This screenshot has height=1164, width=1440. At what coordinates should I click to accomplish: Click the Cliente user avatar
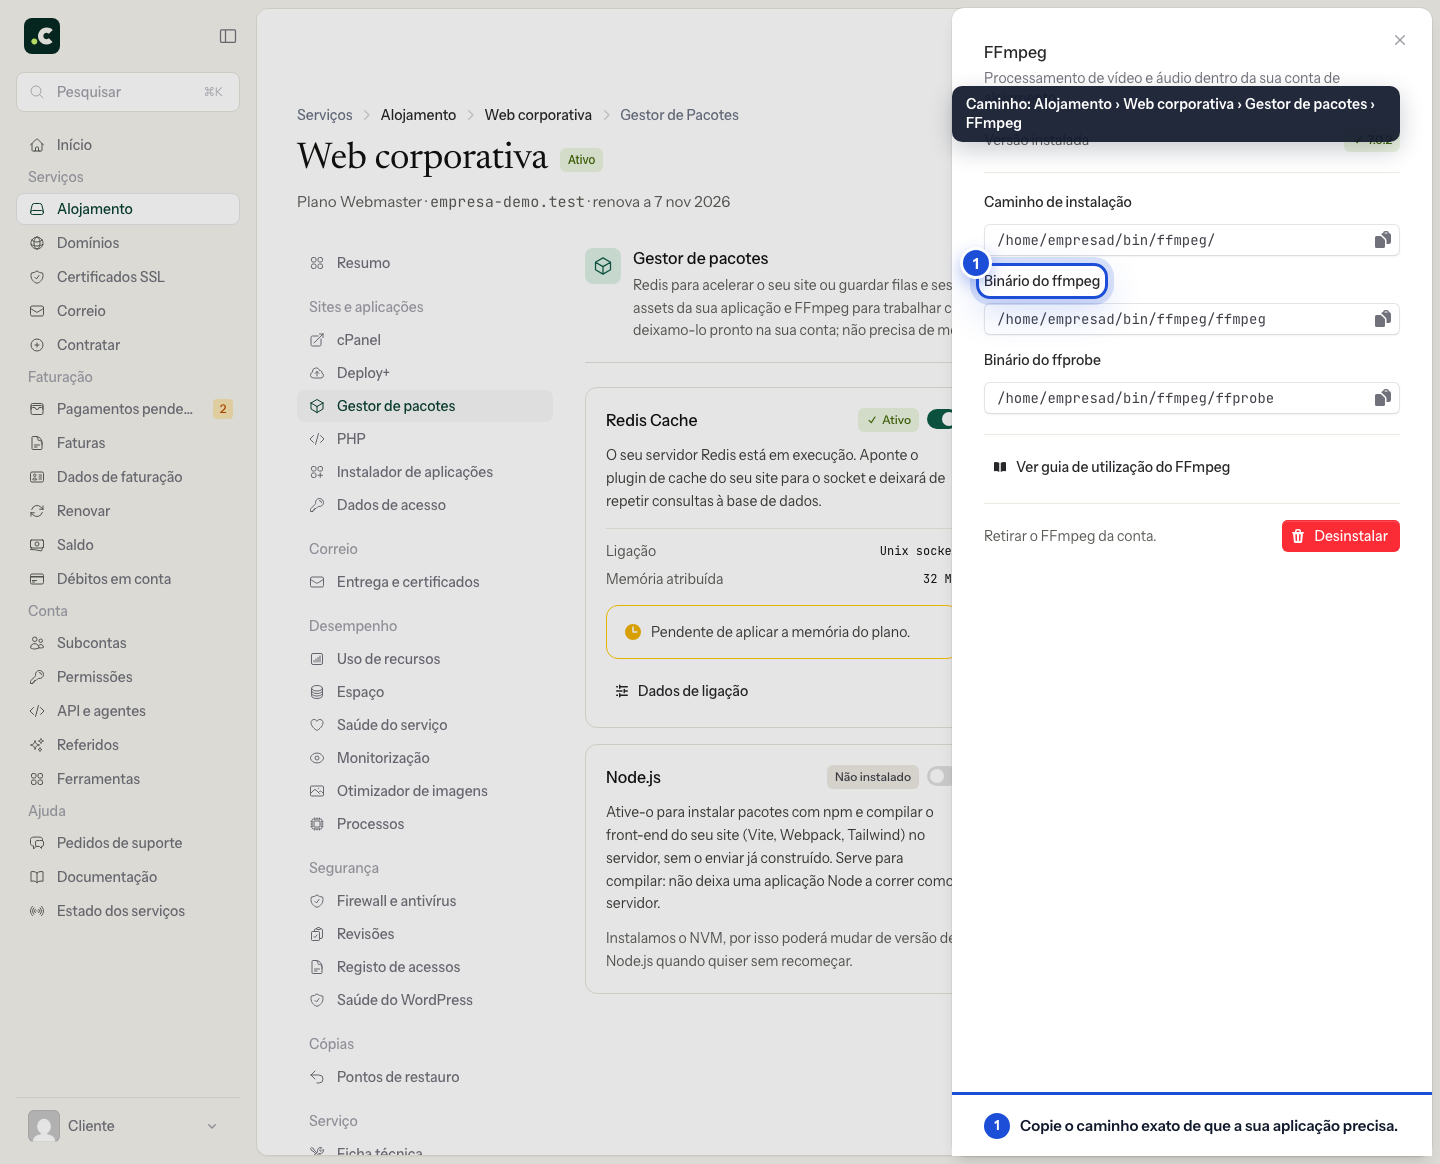(x=44, y=1126)
